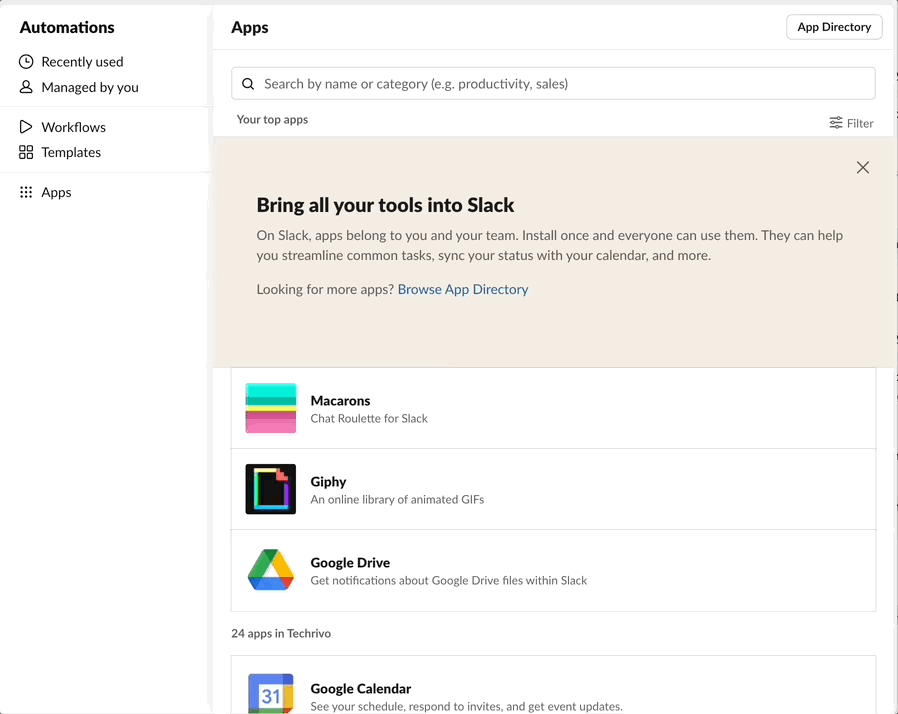
Task: Click the Apps dotted grid icon
Action: click(x=26, y=192)
